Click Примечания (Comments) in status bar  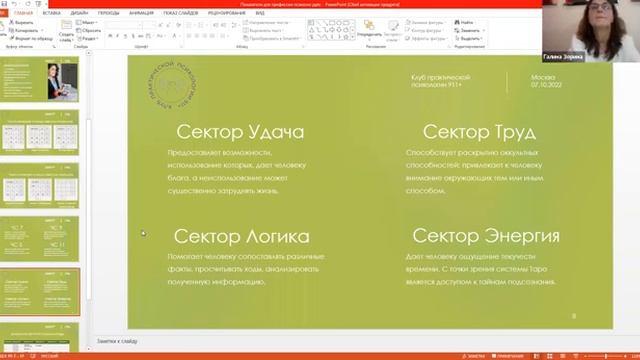(x=507, y=356)
